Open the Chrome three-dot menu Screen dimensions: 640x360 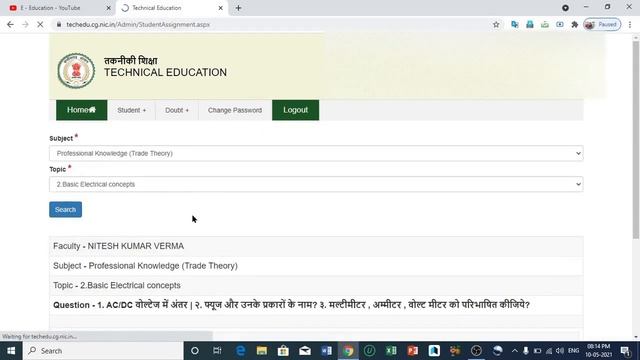(630, 24)
